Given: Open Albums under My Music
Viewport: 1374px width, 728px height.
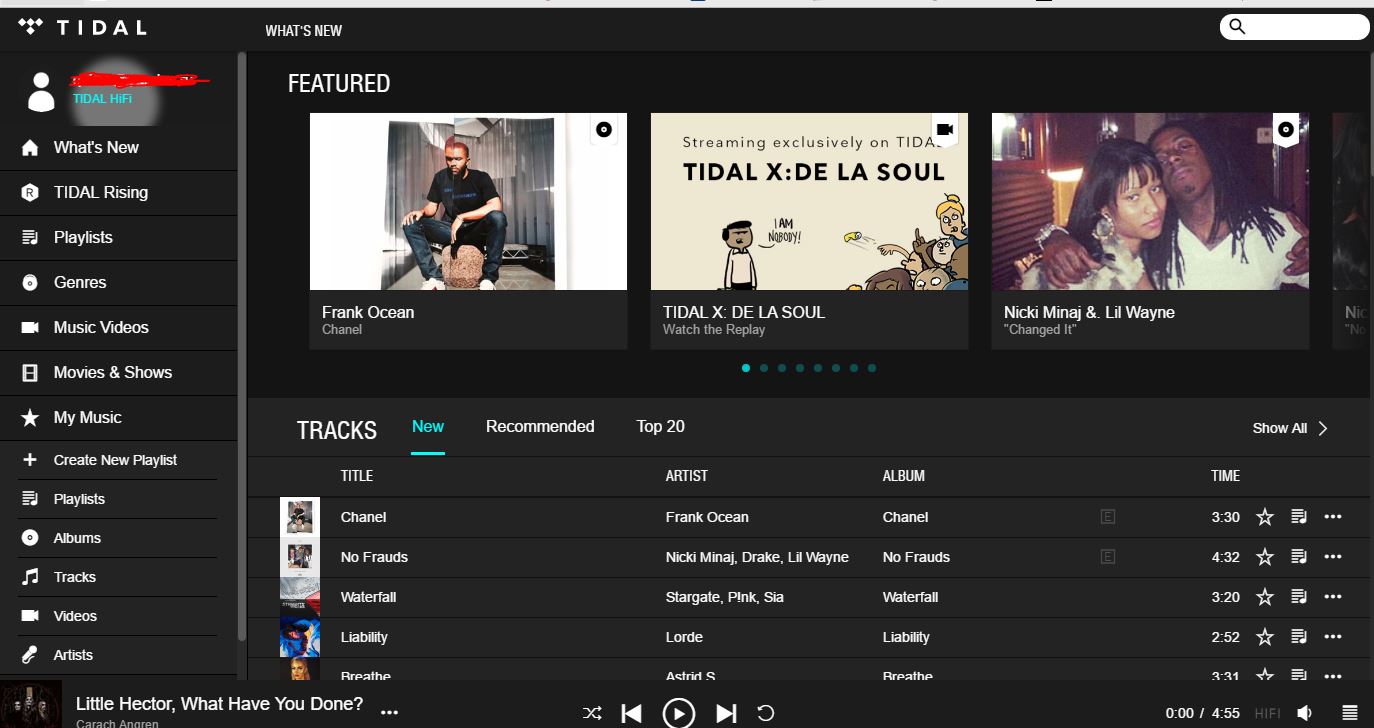Looking at the screenshot, I should (x=118, y=538).
